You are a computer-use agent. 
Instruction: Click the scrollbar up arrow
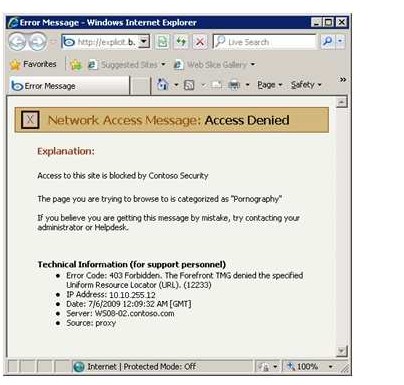coord(342,102)
